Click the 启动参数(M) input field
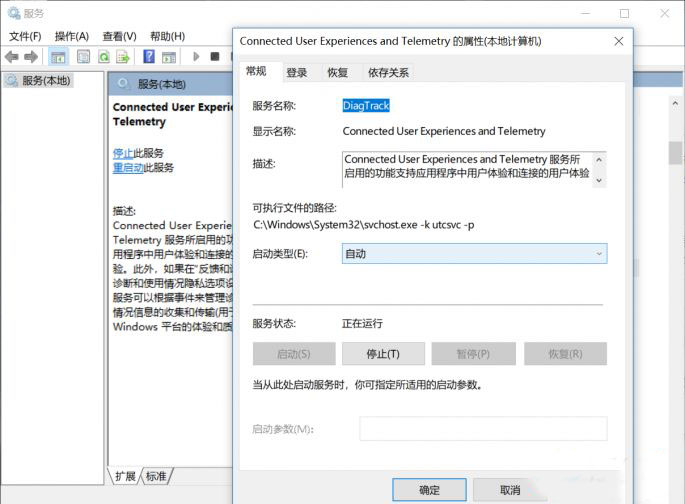This screenshot has height=504, width=685. pos(483,428)
